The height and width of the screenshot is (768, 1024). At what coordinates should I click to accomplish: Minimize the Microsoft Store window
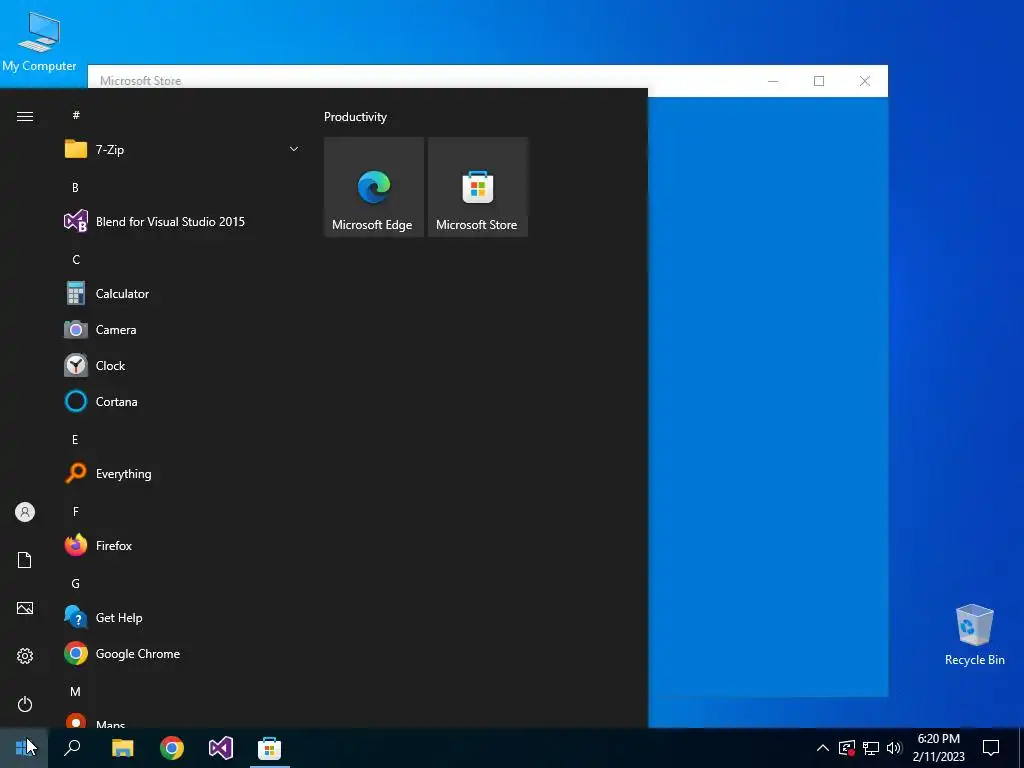tap(773, 81)
